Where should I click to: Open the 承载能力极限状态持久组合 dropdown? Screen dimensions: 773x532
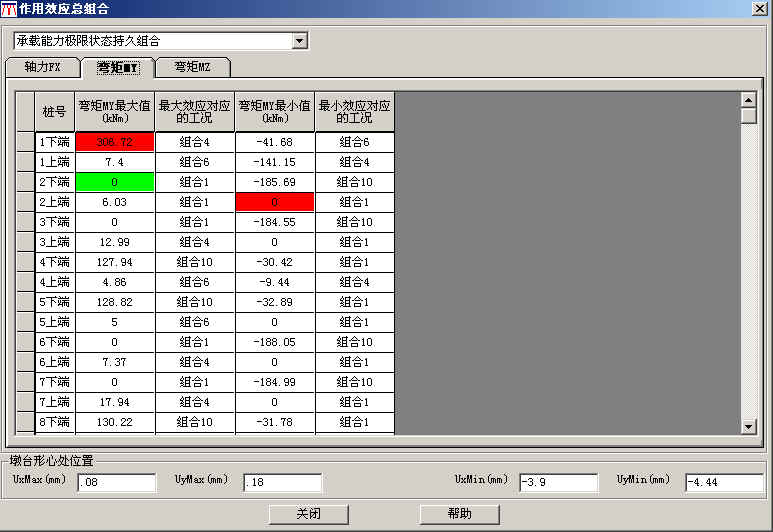(298, 41)
